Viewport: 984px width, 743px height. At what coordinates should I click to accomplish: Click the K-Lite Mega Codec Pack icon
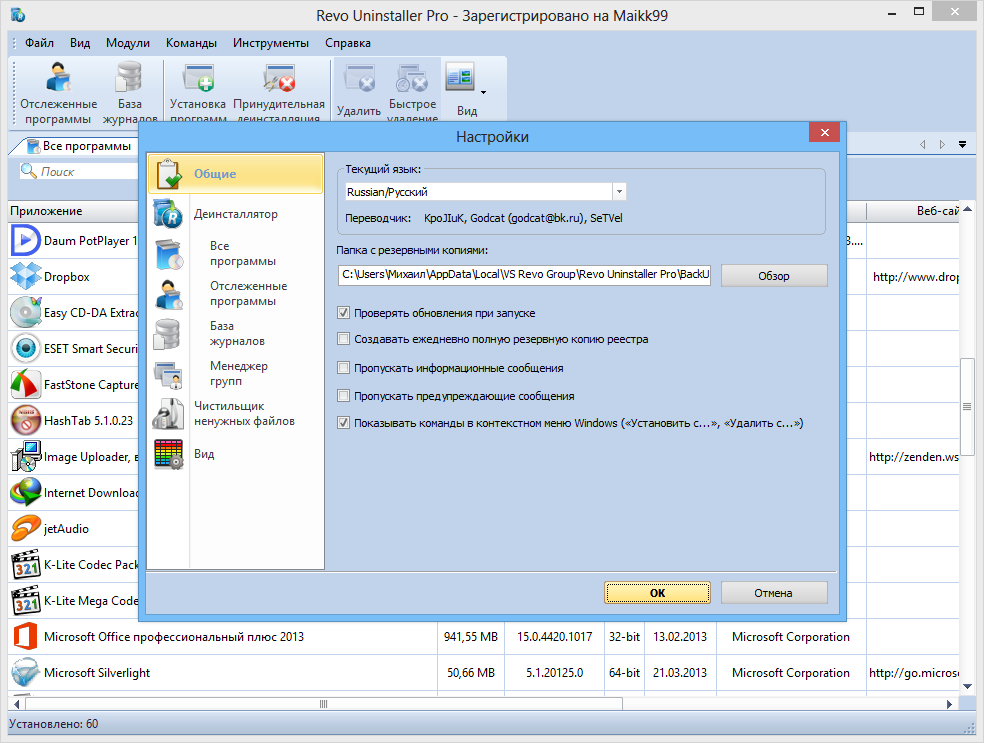tap(26, 601)
